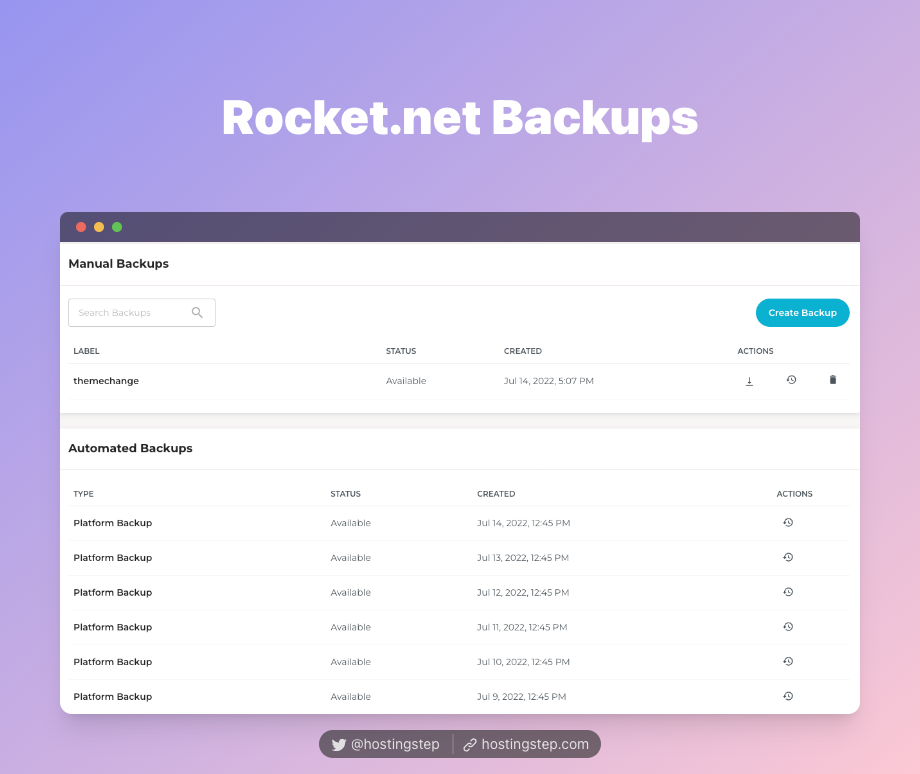Click the STATUS header in Automated Backups
The width and height of the screenshot is (920, 774).
pyautogui.click(x=346, y=494)
